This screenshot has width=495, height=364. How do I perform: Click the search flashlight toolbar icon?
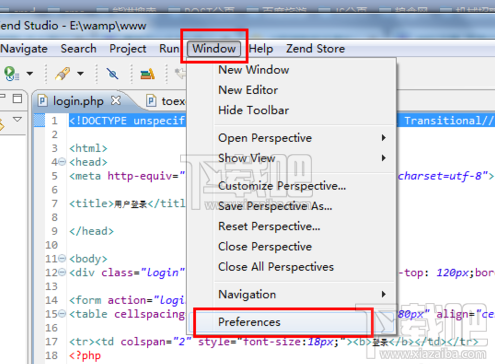click(63, 73)
